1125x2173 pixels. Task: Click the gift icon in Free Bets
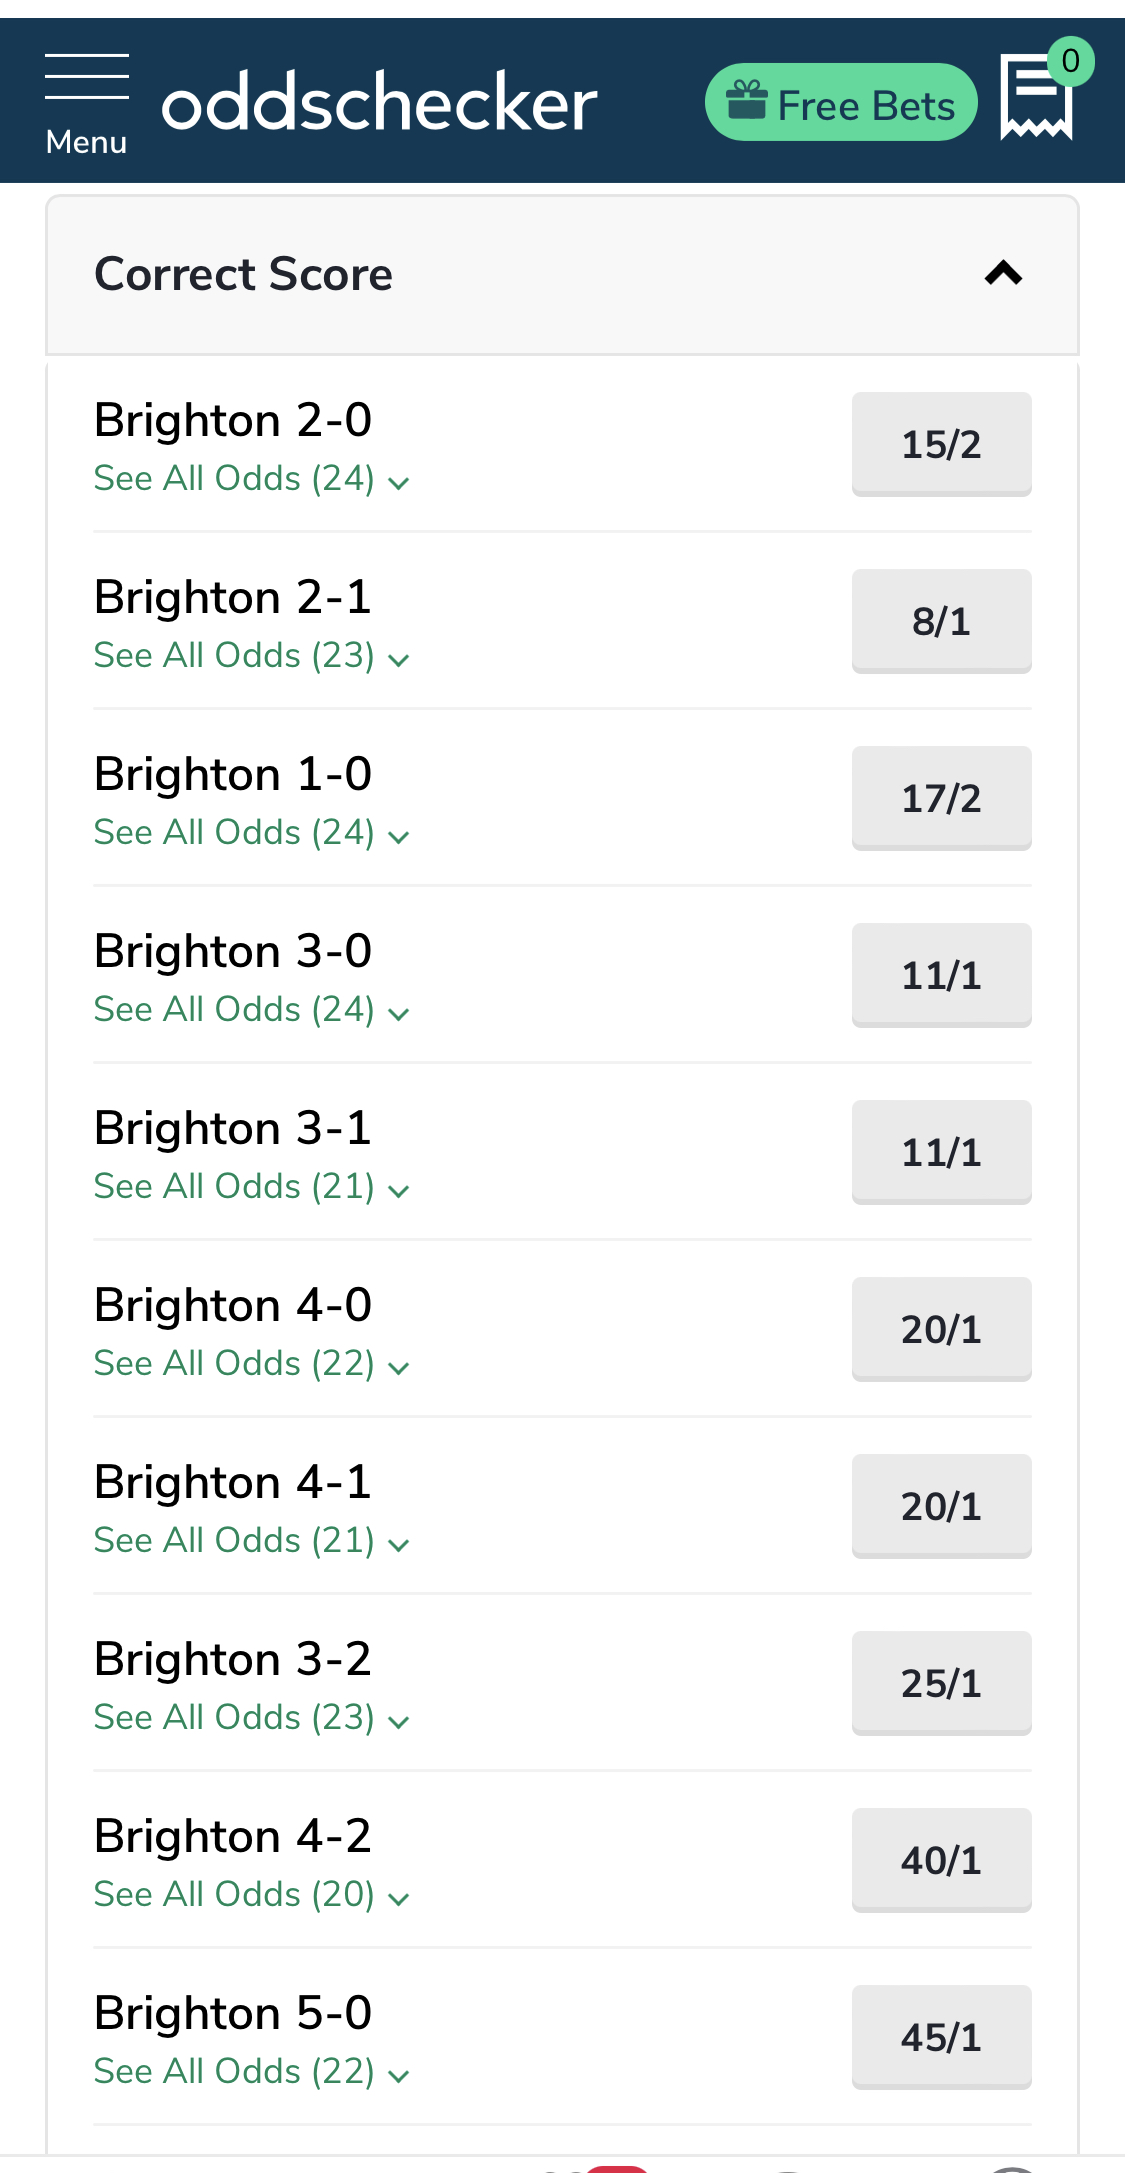[x=747, y=100]
